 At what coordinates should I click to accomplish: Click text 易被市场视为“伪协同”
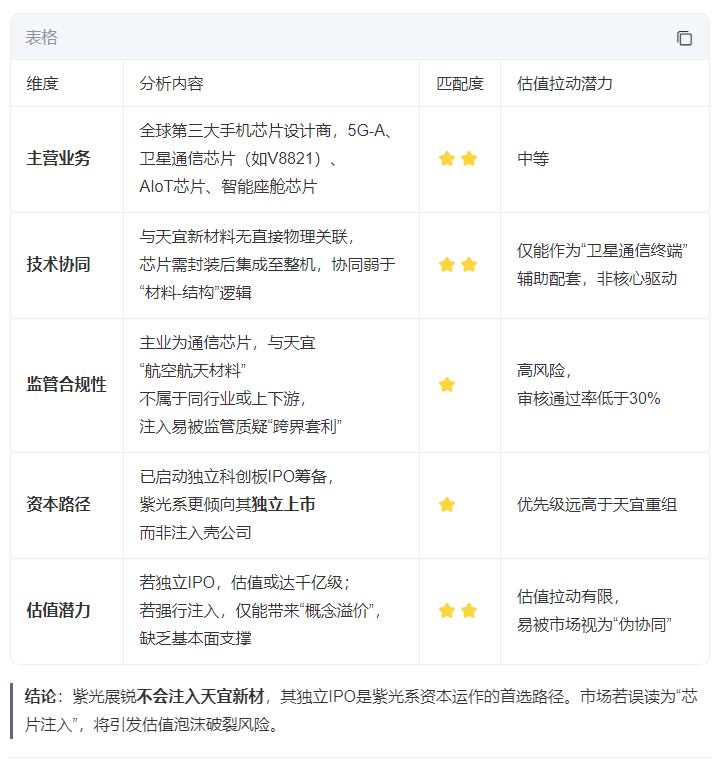coord(594,625)
